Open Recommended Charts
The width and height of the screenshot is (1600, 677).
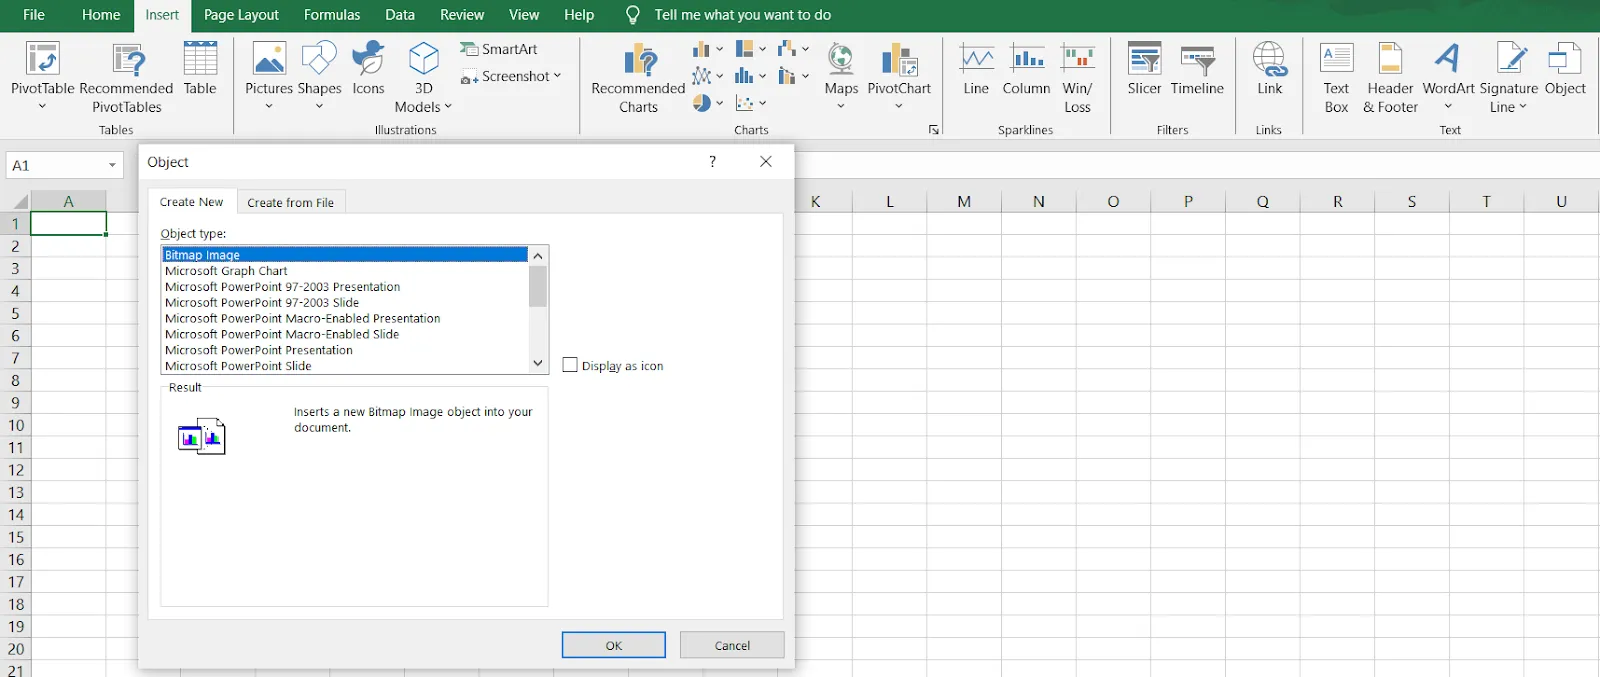tap(638, 77)
